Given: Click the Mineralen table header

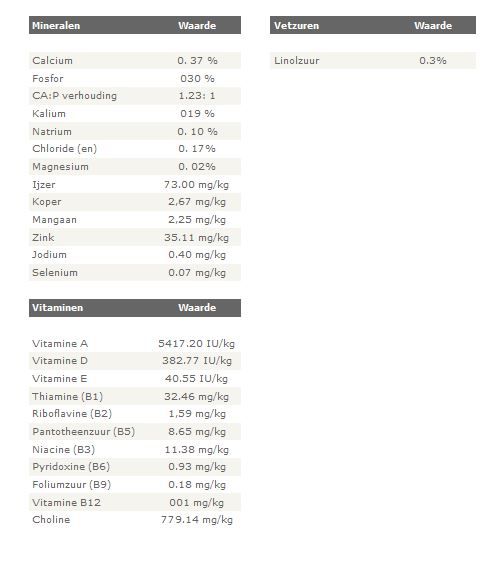Looking at the screenshot, I should (x=135, y=25).
